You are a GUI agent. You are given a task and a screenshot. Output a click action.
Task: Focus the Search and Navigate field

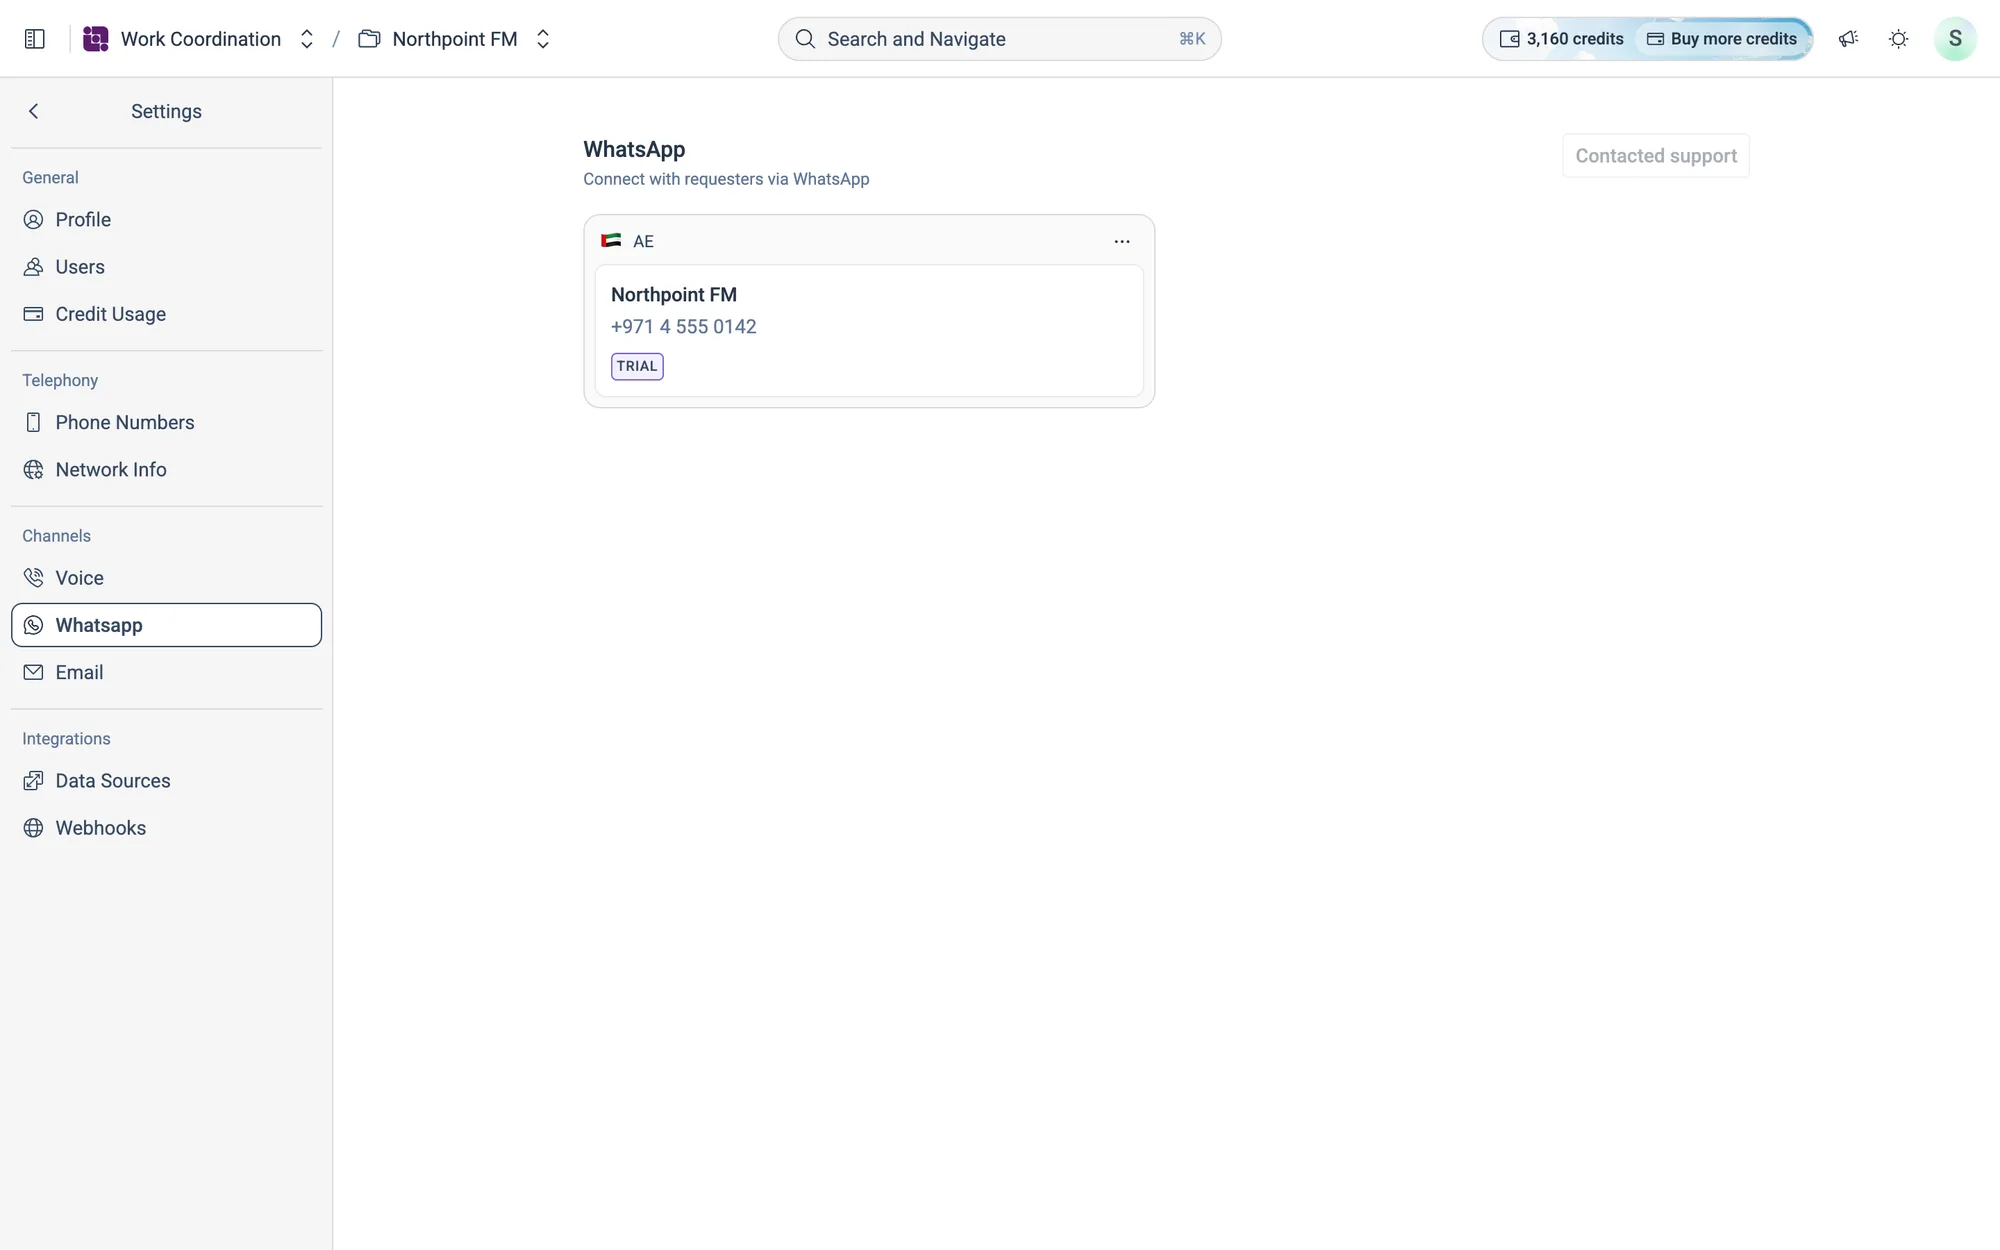point(999,39)
